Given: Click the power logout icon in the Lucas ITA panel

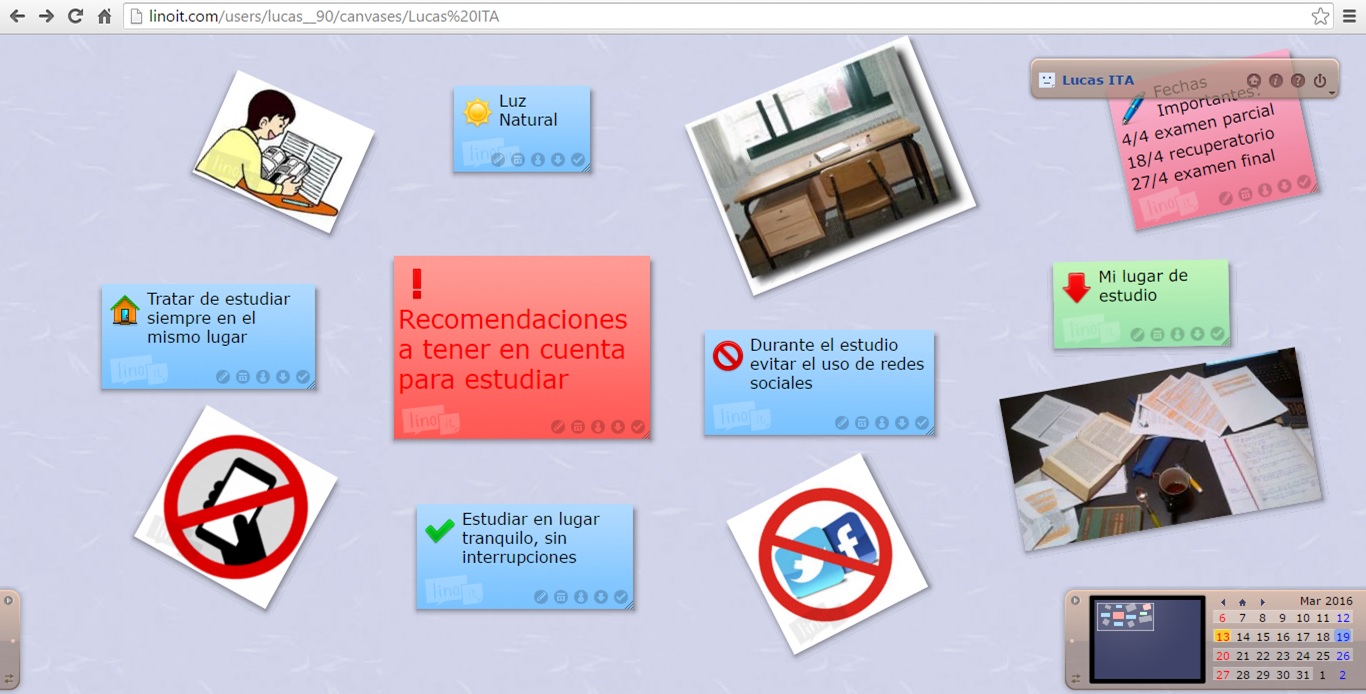Looking at the screenshot, I should [1320, 80].
